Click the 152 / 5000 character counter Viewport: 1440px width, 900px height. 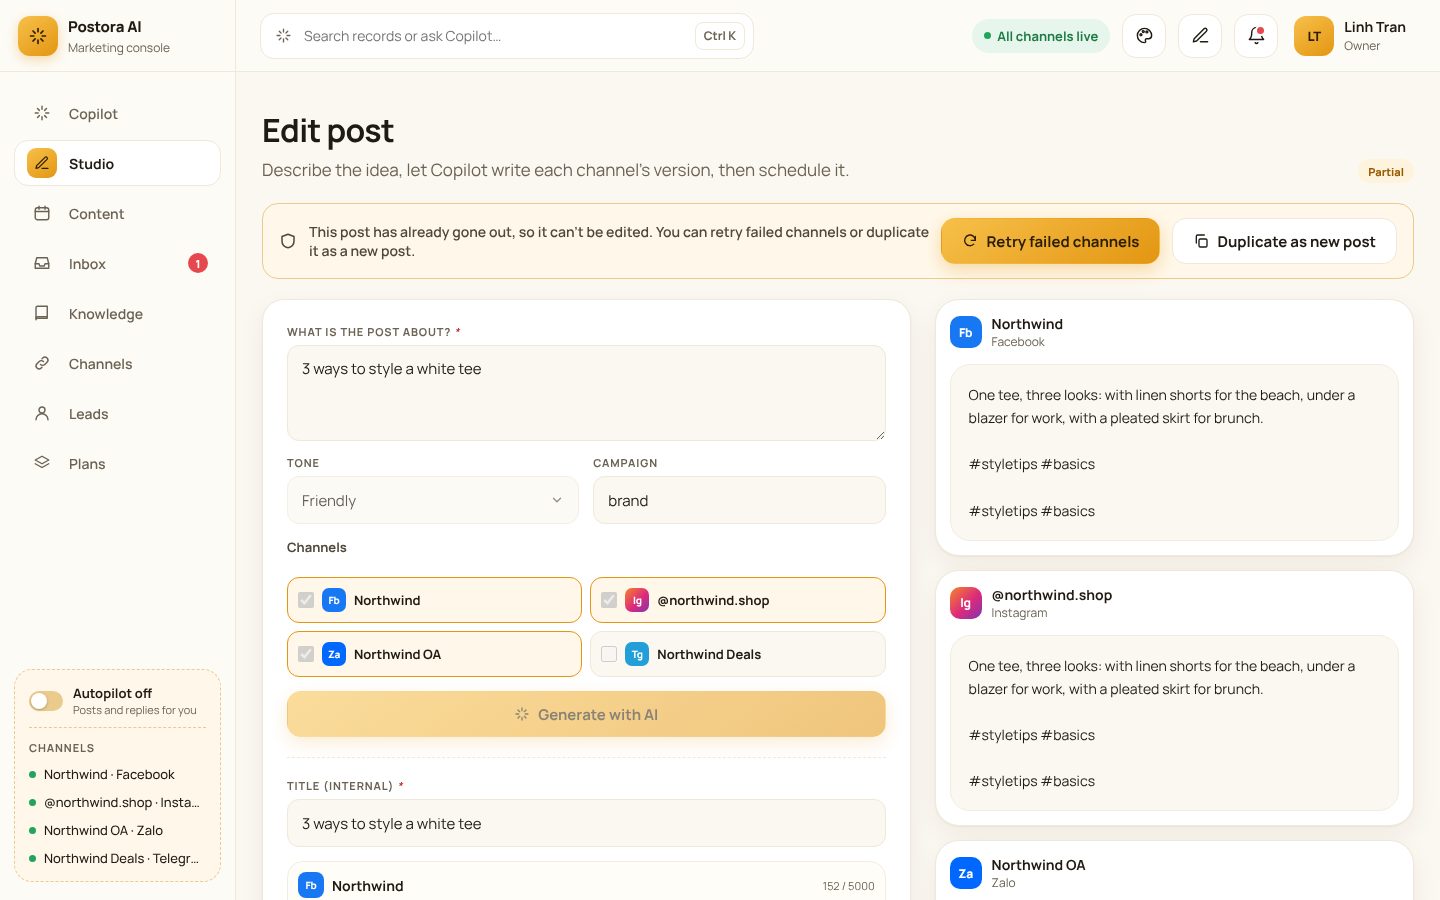pos(848,886)
